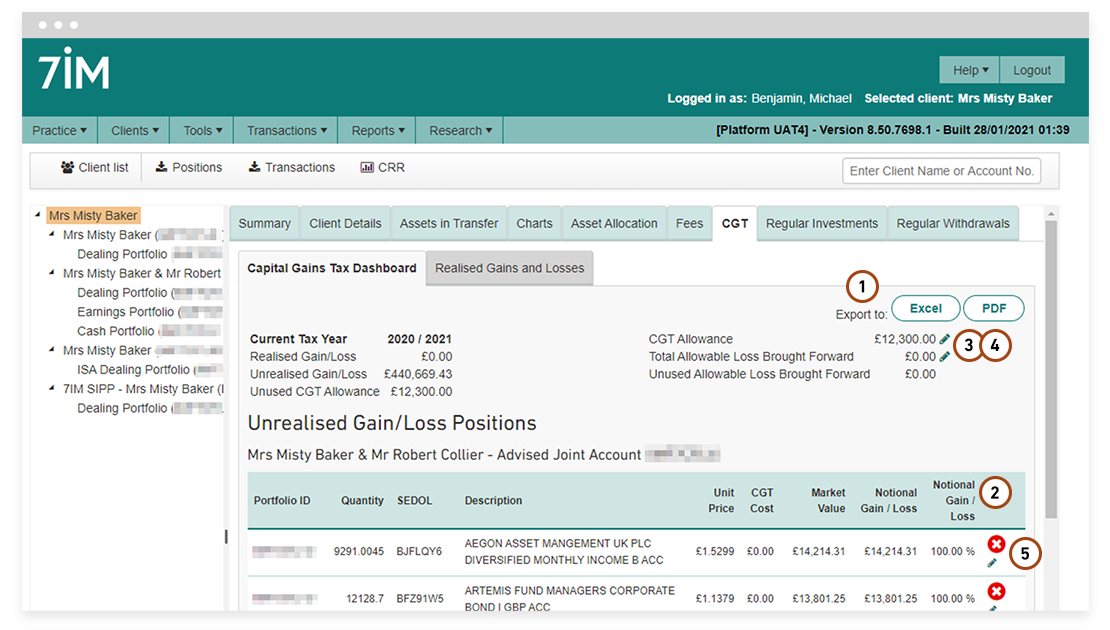The width and height of the screenshot is (1110, 630).
Task: Click the content panel vertical scrollbar thumb
Action: tap(1051, 370)
